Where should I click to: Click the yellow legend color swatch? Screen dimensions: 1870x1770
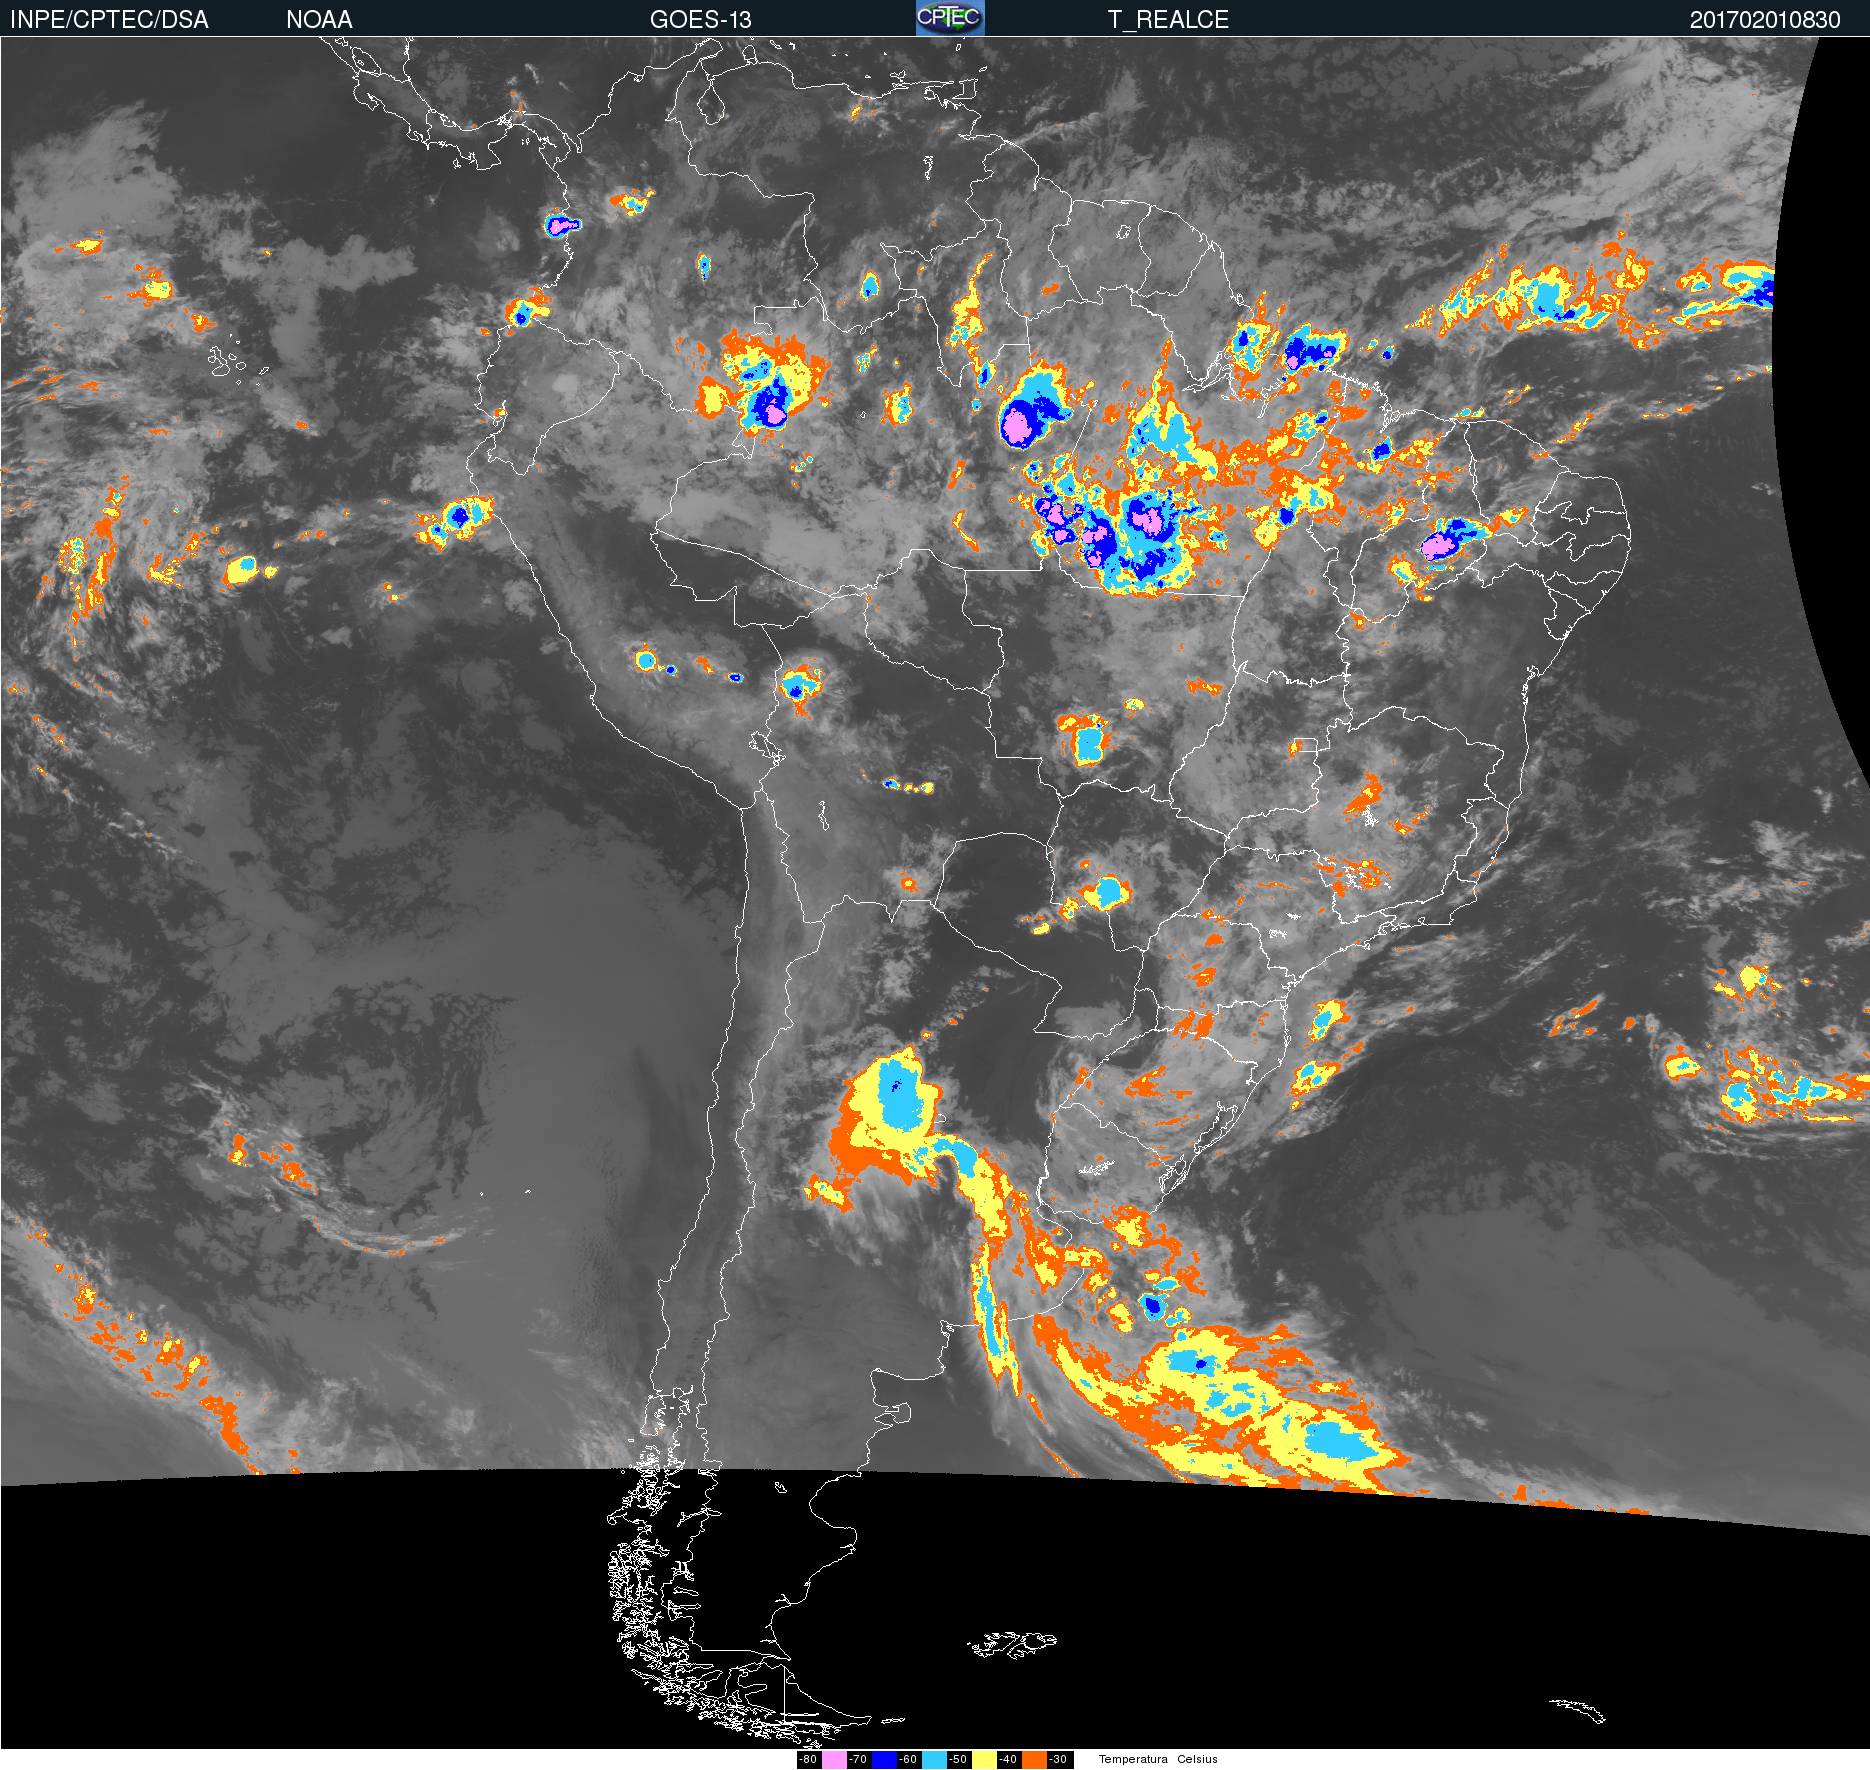(x=984, y=1760)
